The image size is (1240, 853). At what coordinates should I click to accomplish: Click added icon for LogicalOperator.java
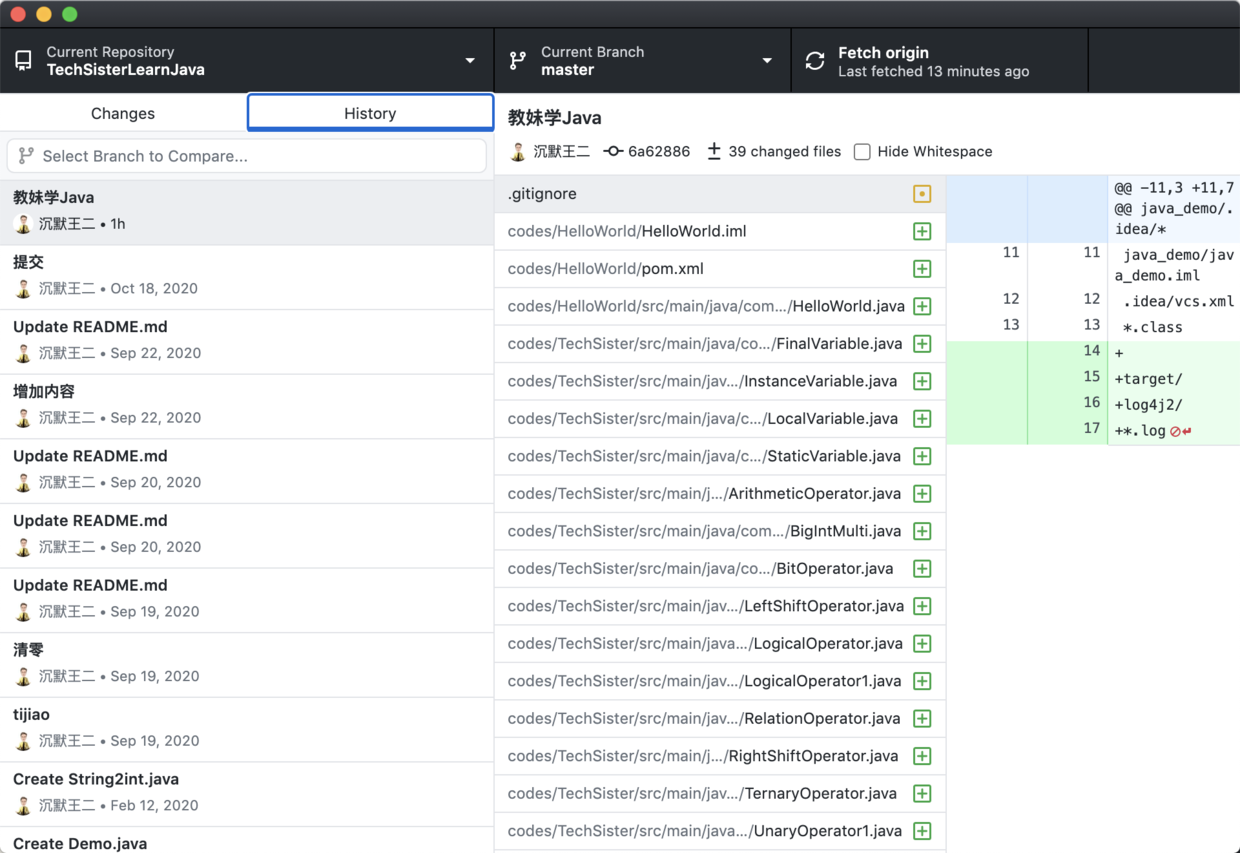click(x=922, y=644)
